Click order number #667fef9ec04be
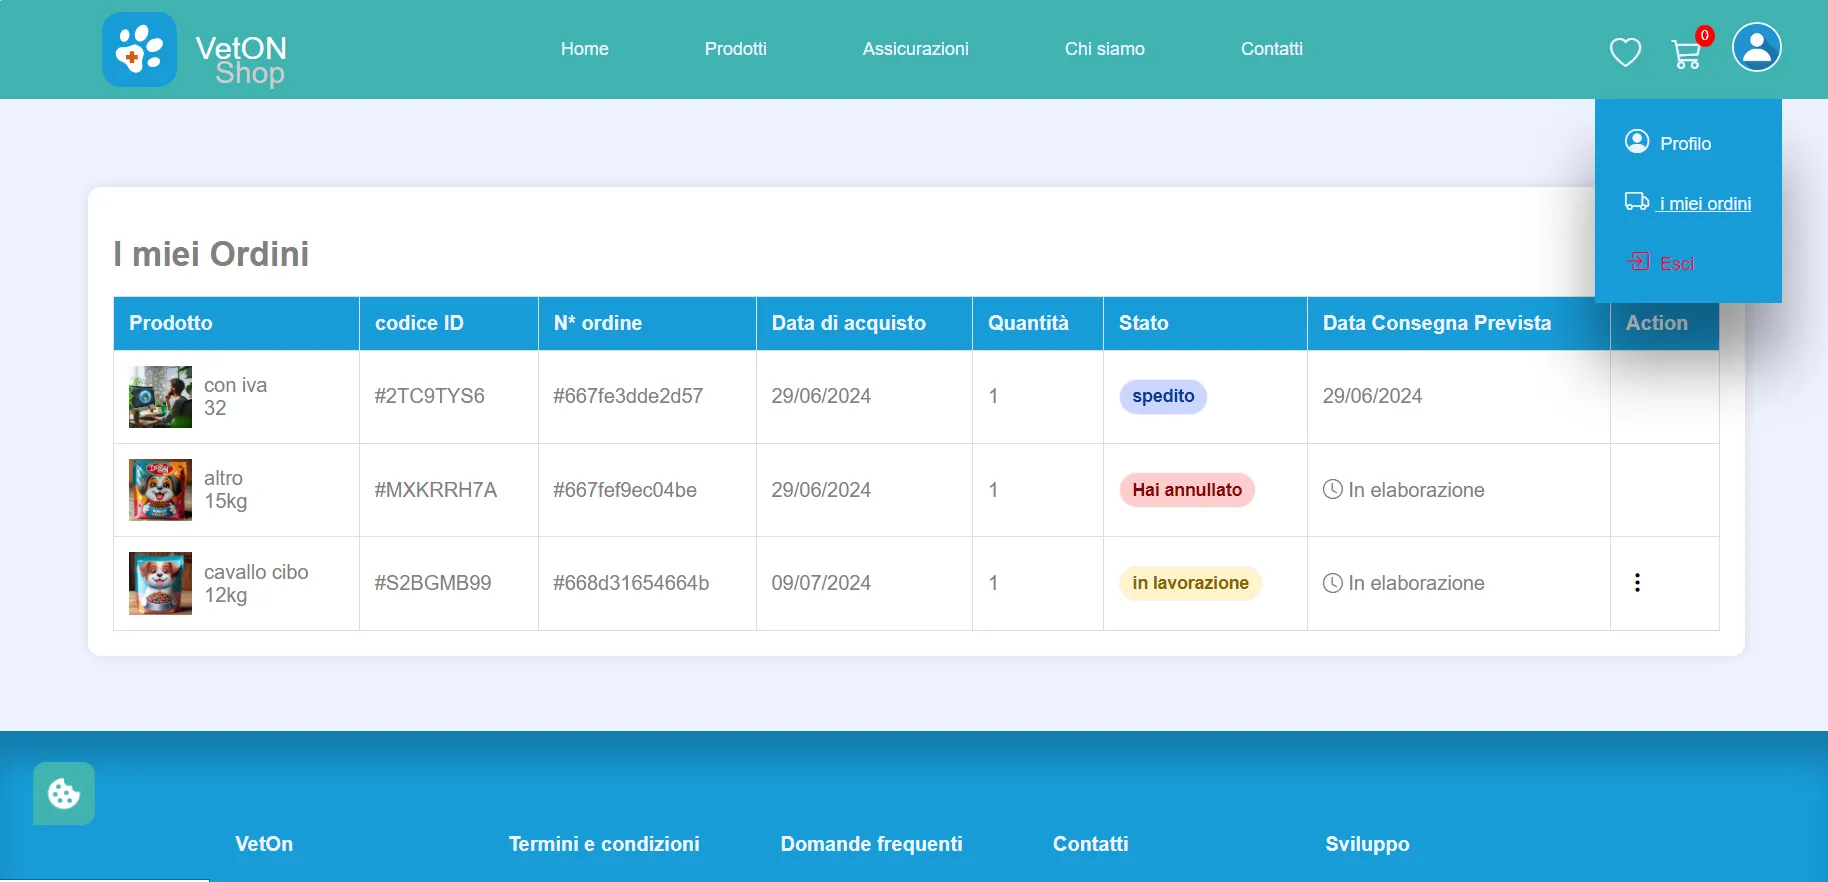The height and width of the screenshot is (882, 1828). 625,490
